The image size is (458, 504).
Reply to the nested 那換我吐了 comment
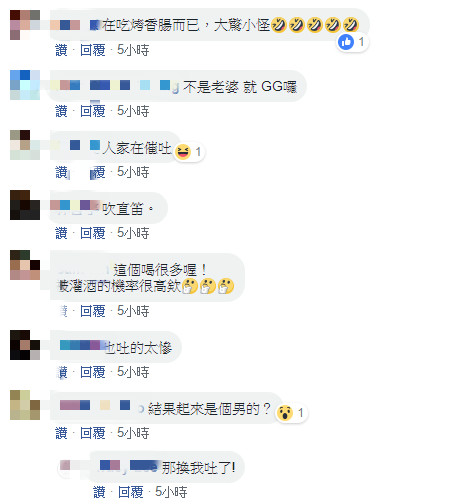131,492
